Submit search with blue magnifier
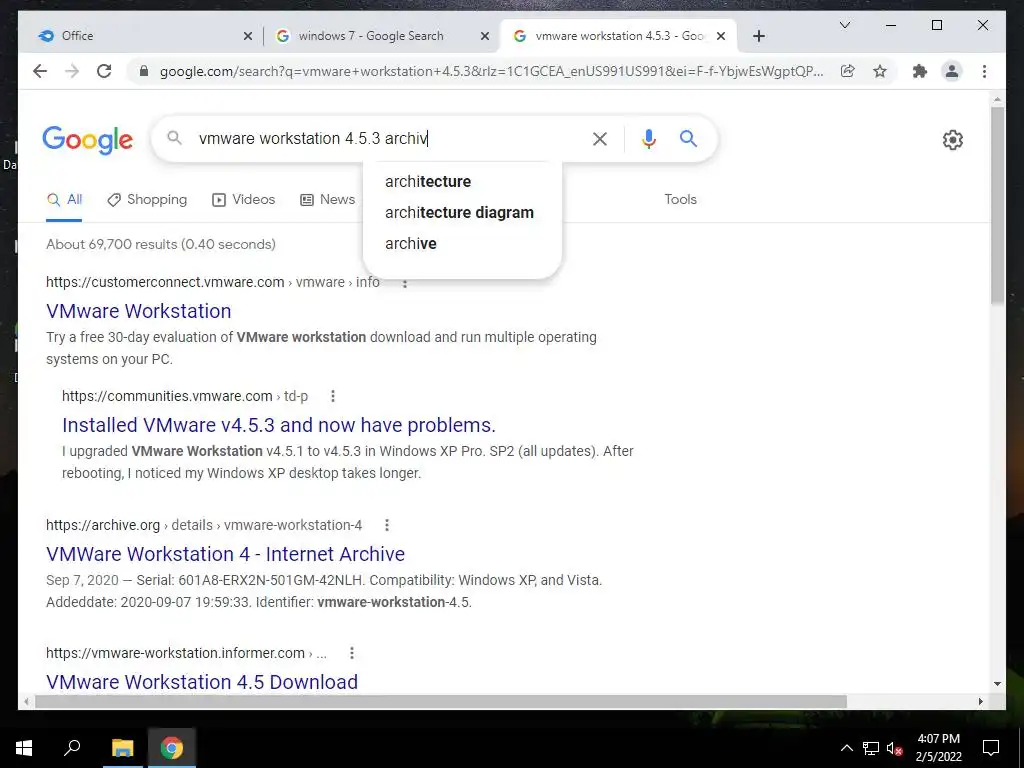Image resolution: width=1024 pixels, height=768 pixels. click(688, 138)
